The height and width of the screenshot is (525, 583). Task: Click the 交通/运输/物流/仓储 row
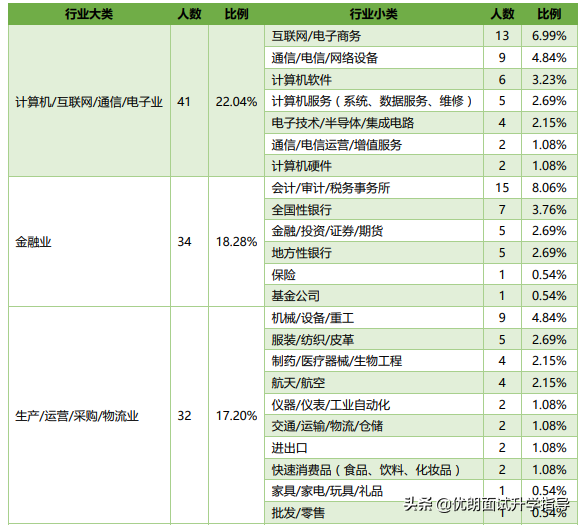[421, 426]
